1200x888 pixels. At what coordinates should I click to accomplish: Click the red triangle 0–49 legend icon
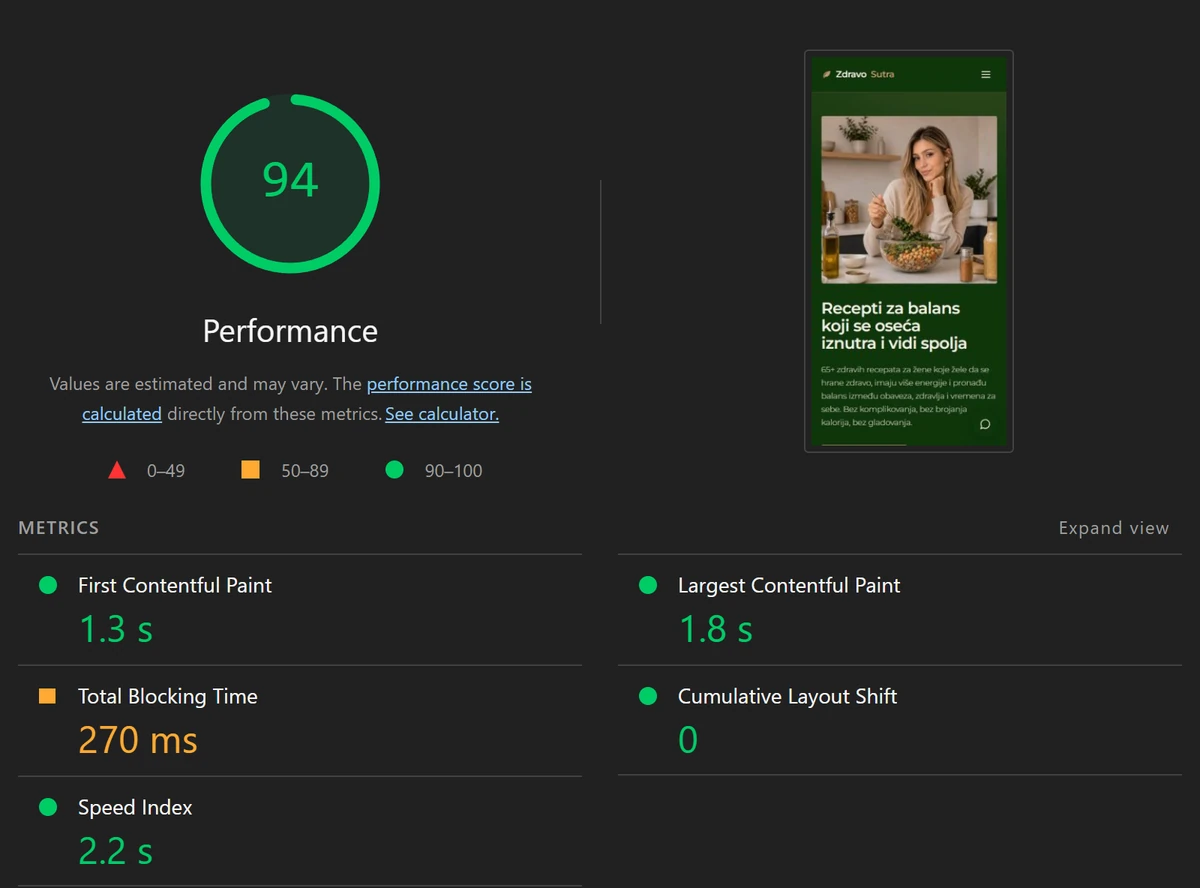[117, 470]
